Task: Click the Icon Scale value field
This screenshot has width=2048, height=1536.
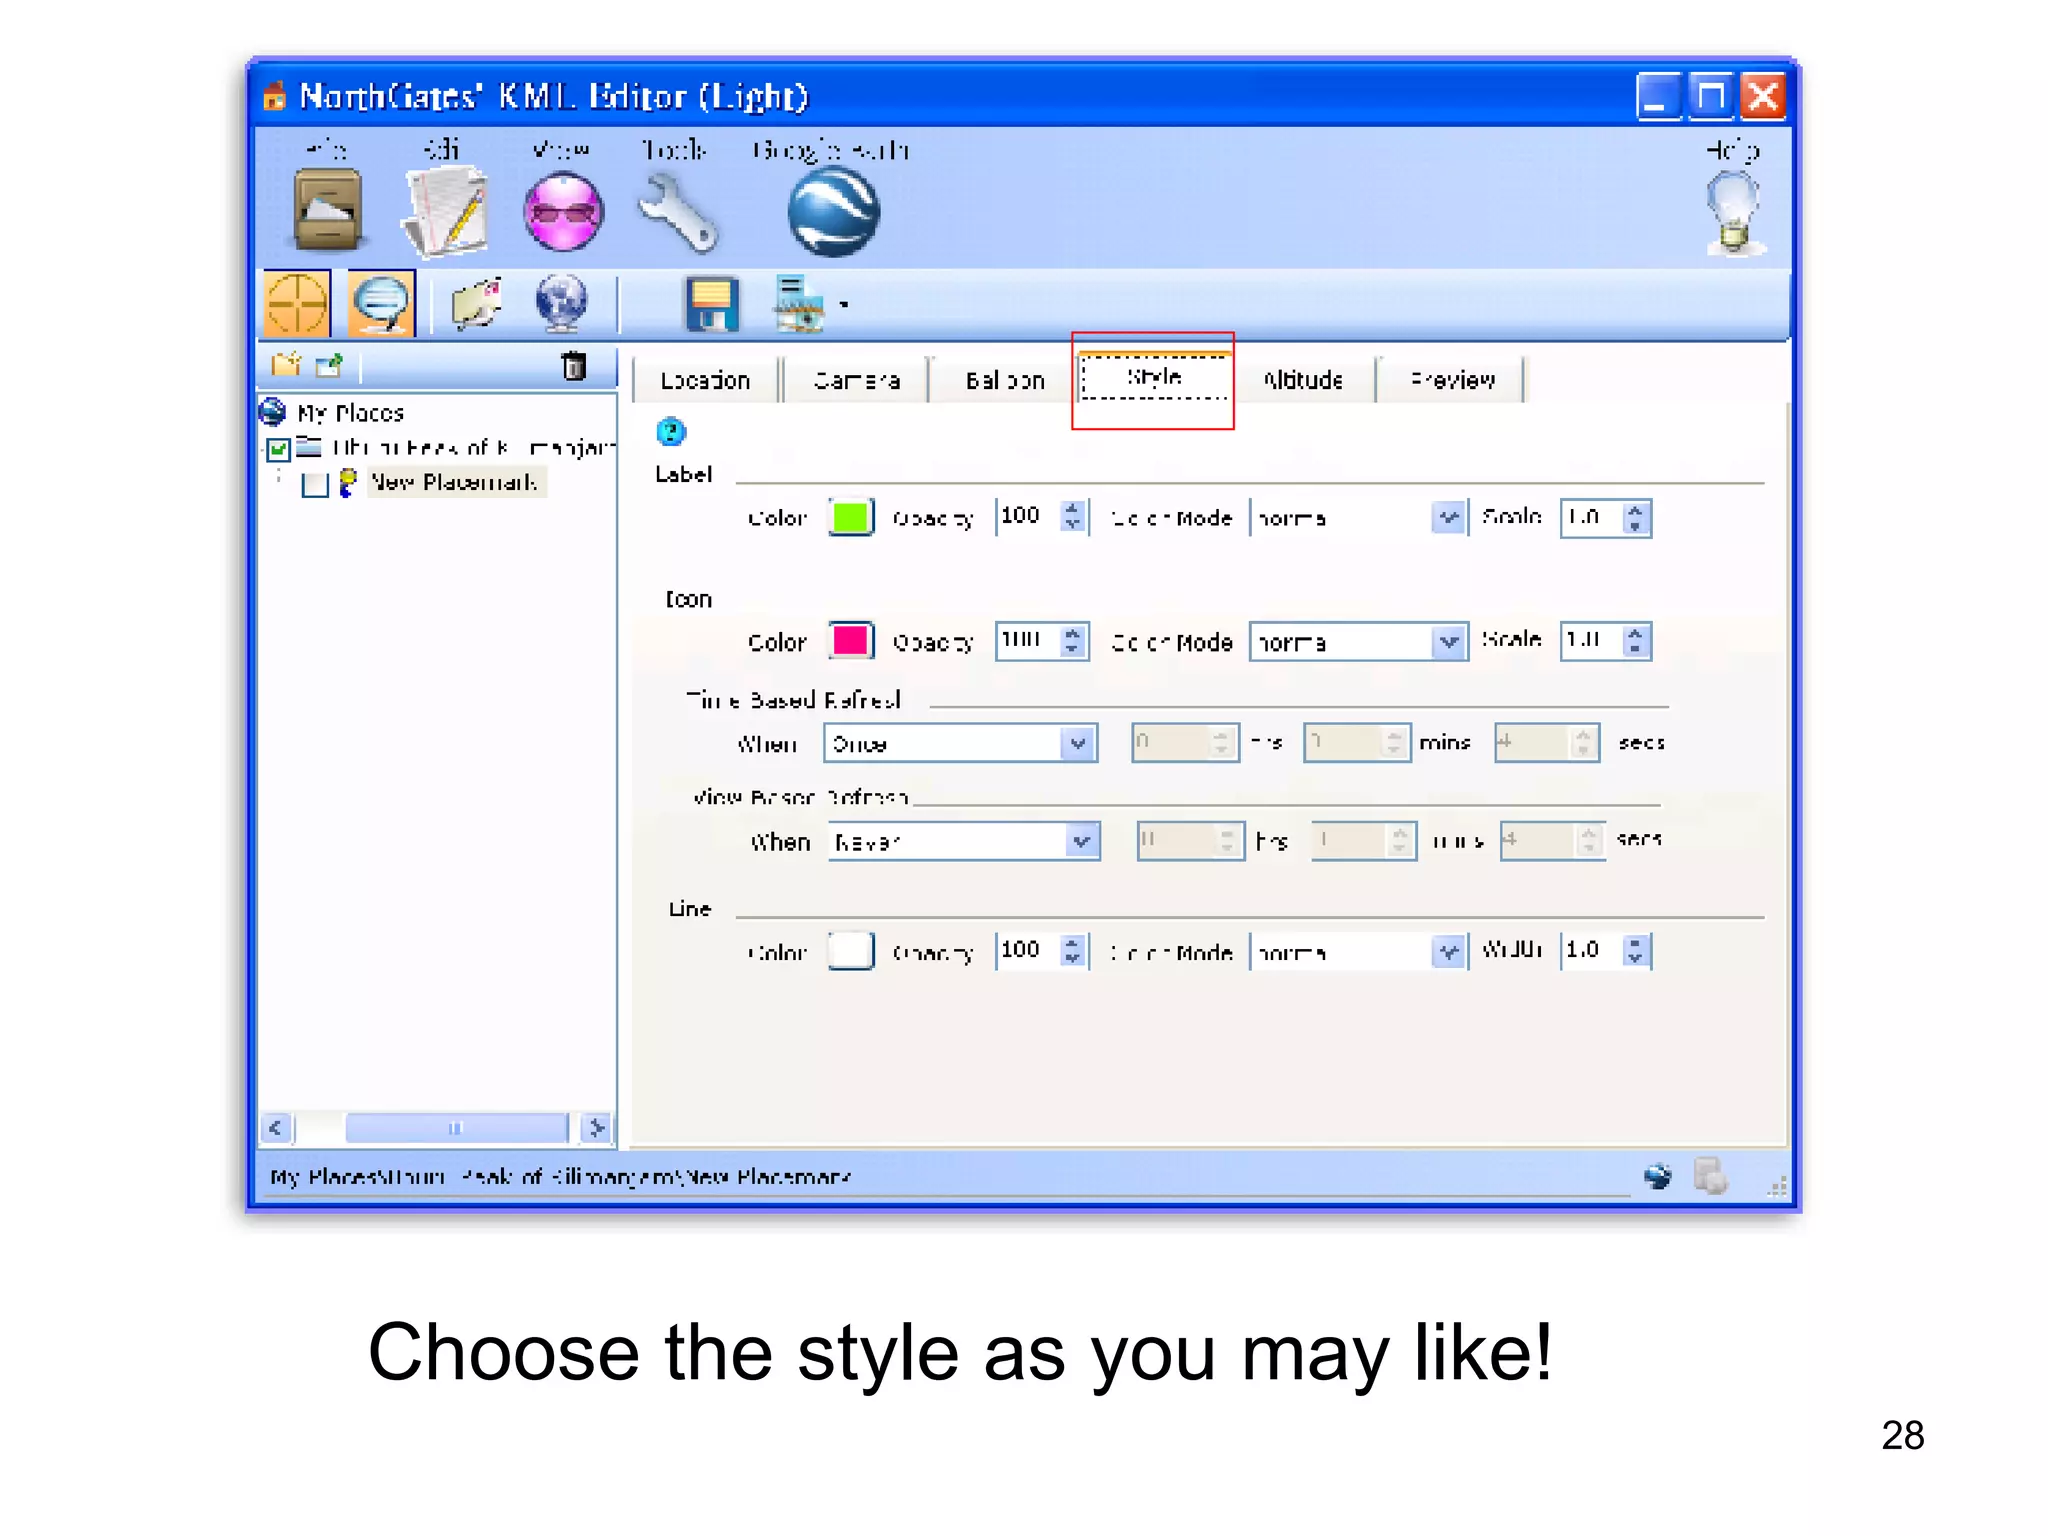Action: (x=1591, y=640)
